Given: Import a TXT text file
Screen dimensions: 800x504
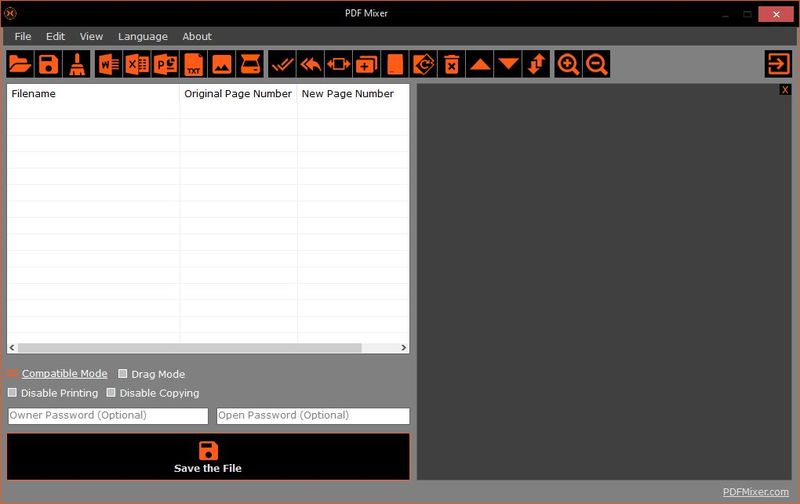Looking at the screenshot, I should pos(194,64).
